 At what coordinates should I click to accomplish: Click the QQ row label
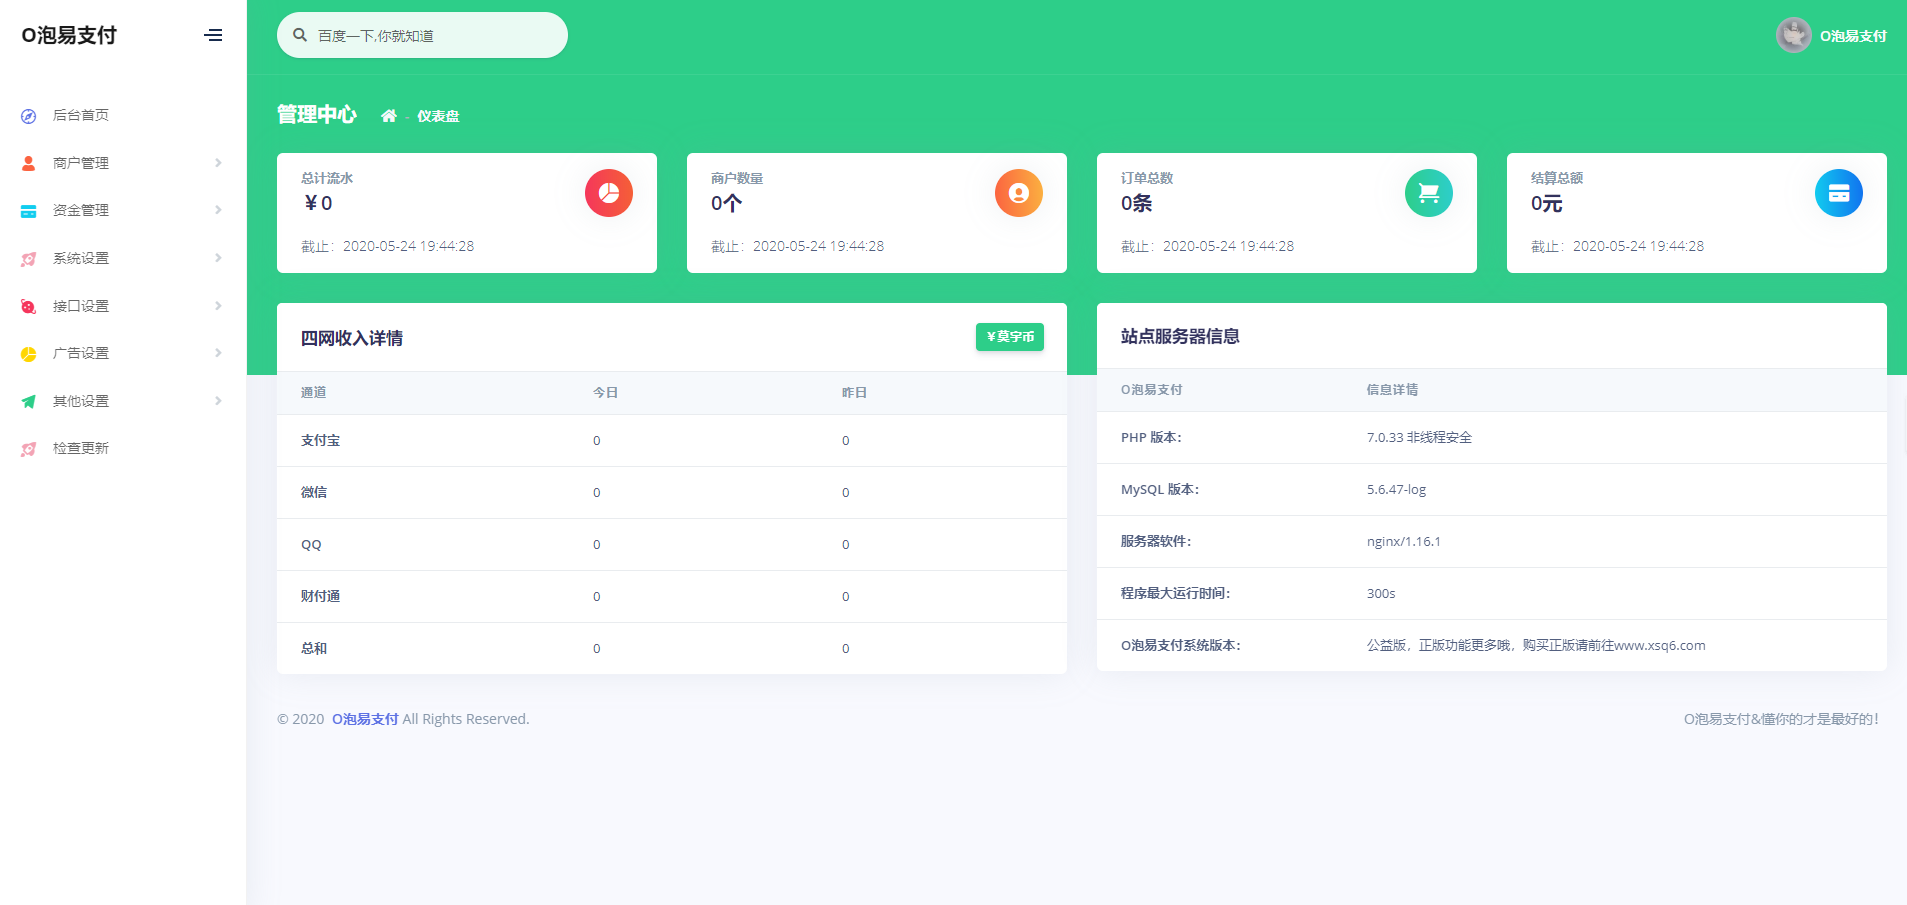(x=311, y=545)
